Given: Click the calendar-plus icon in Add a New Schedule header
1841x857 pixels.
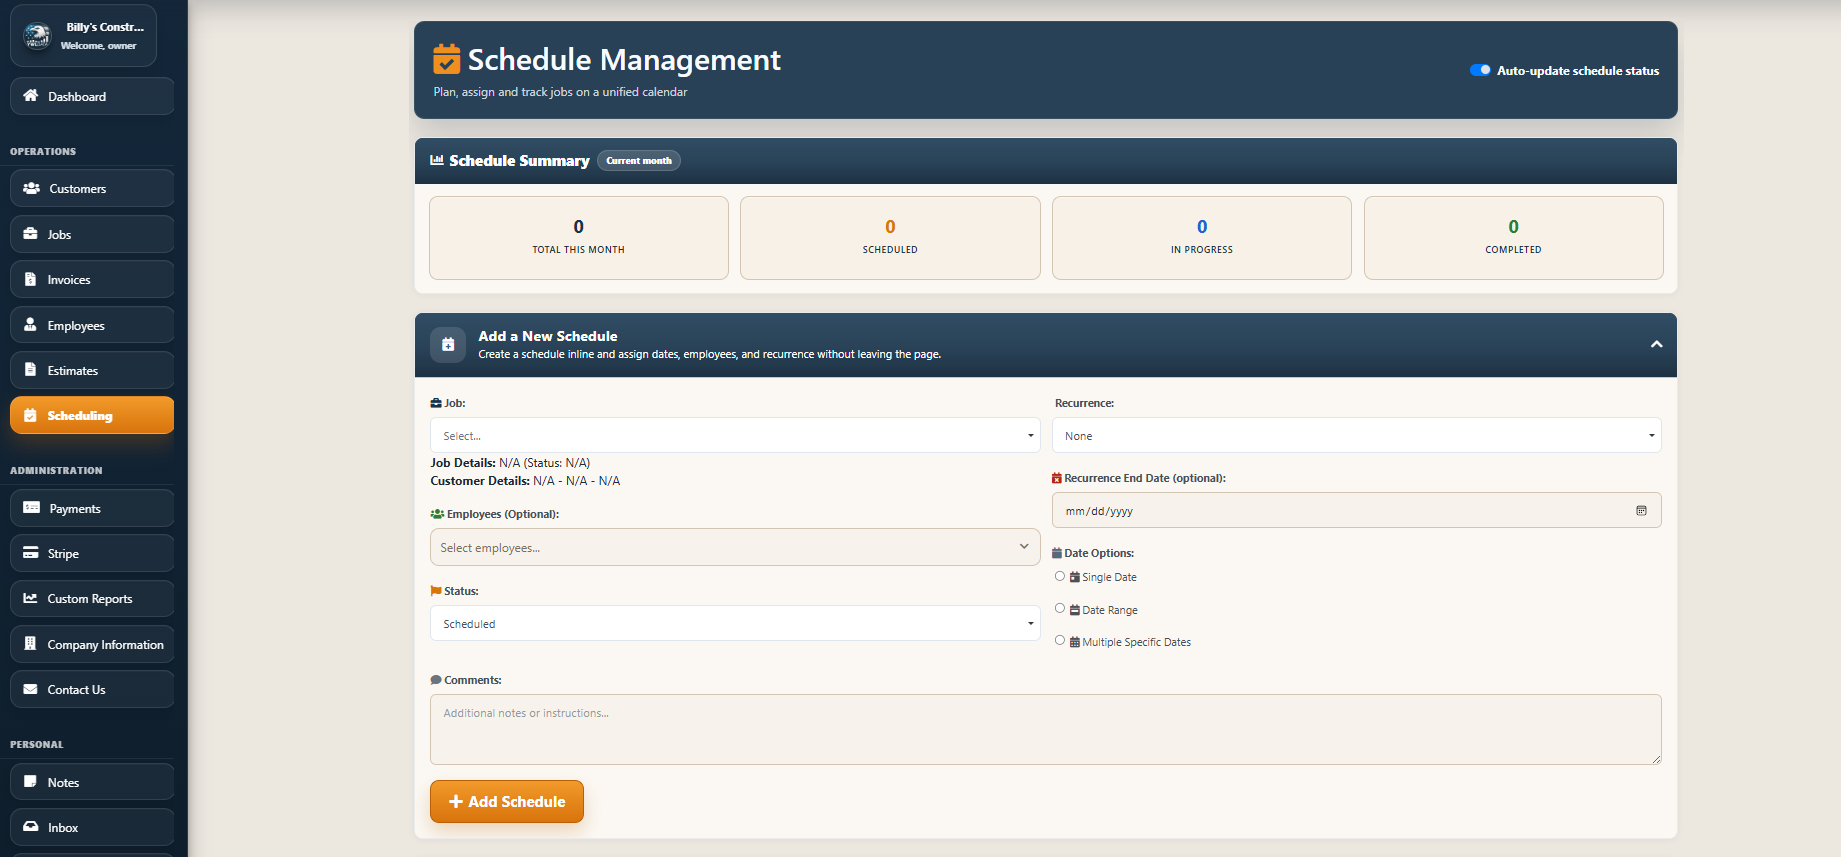Looking at the screenshot, I should (448, 344).
